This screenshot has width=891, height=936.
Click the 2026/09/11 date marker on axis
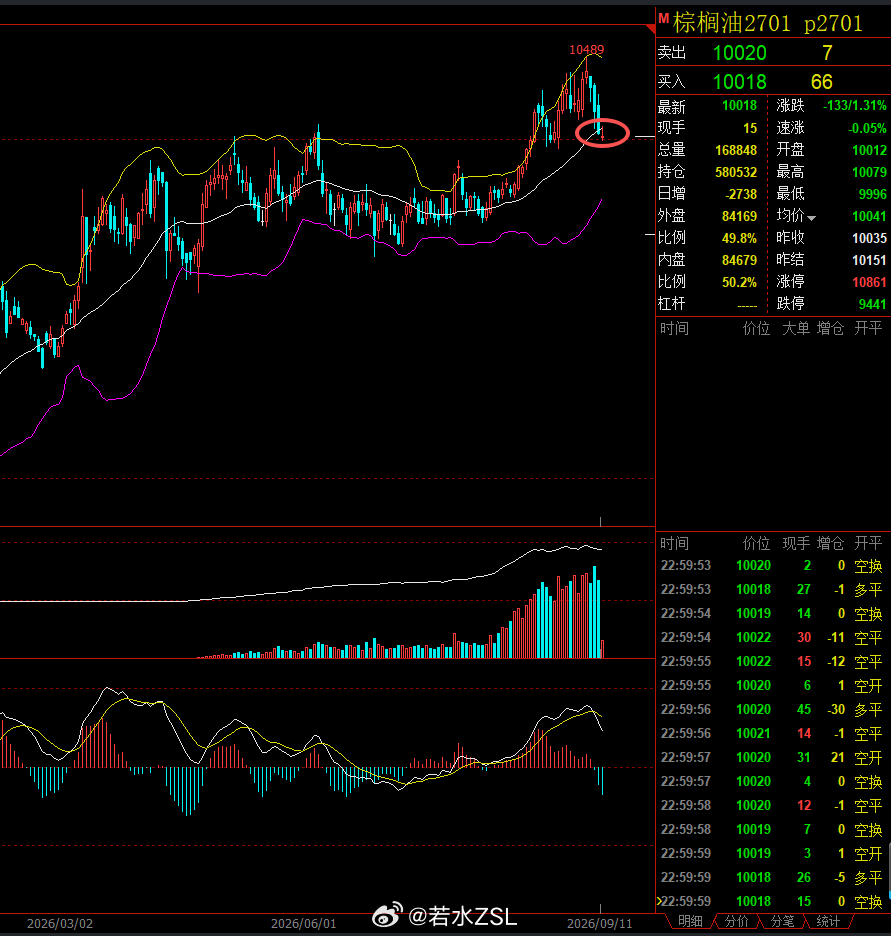coord(599,923)
